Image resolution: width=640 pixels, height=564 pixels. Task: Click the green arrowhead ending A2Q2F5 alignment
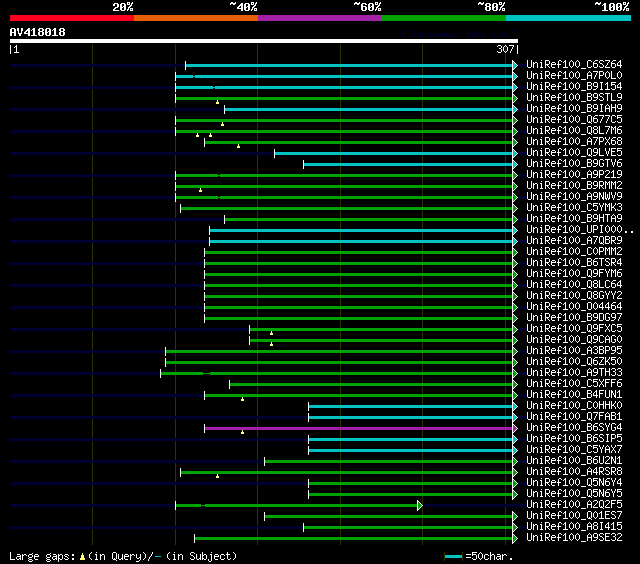[x=420, y=506]
